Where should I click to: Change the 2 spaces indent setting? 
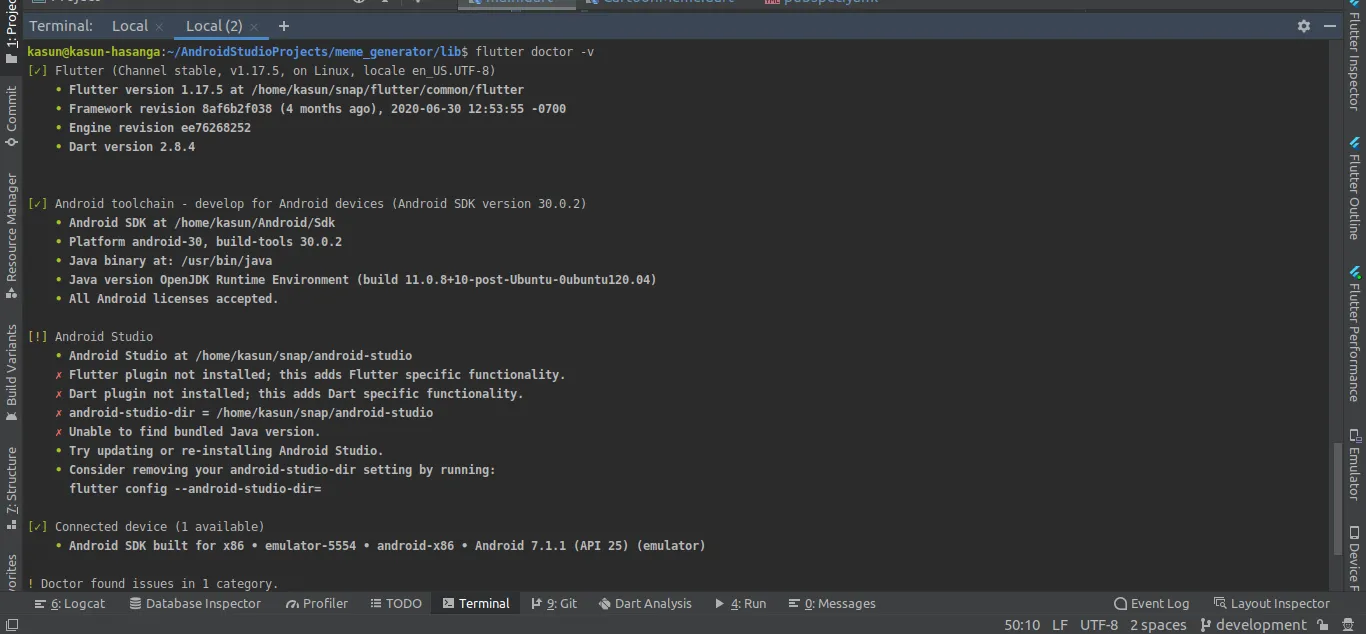1158,625
